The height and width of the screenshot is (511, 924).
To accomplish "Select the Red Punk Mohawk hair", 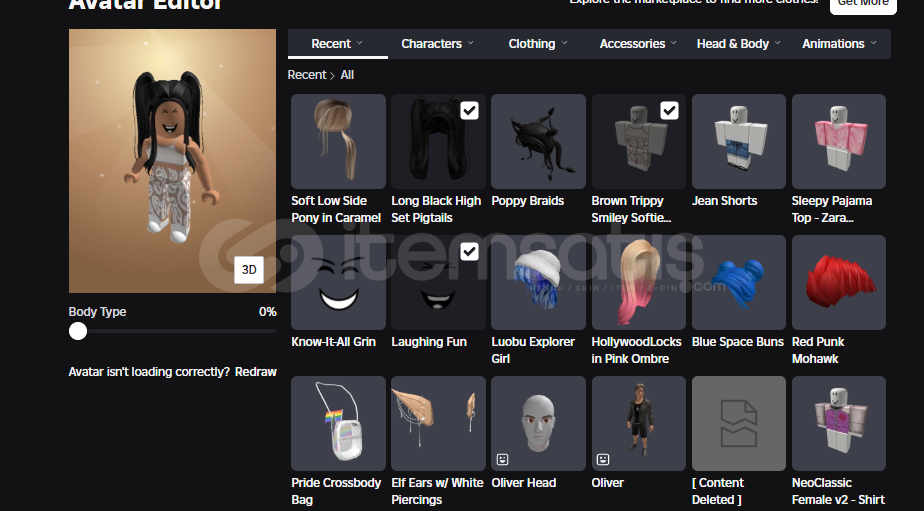I will 839,282.
